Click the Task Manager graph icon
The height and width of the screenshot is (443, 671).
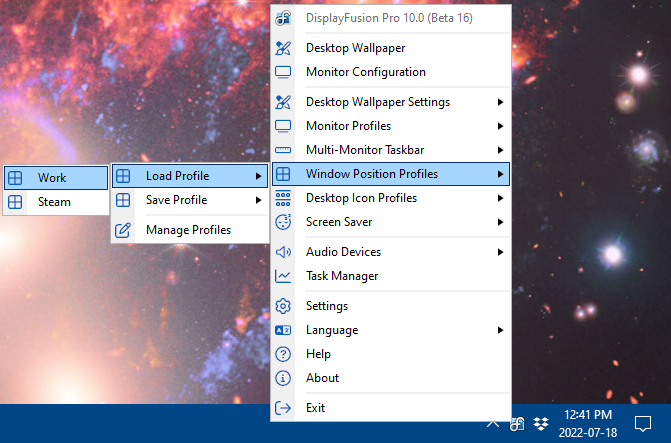[283, 276]
